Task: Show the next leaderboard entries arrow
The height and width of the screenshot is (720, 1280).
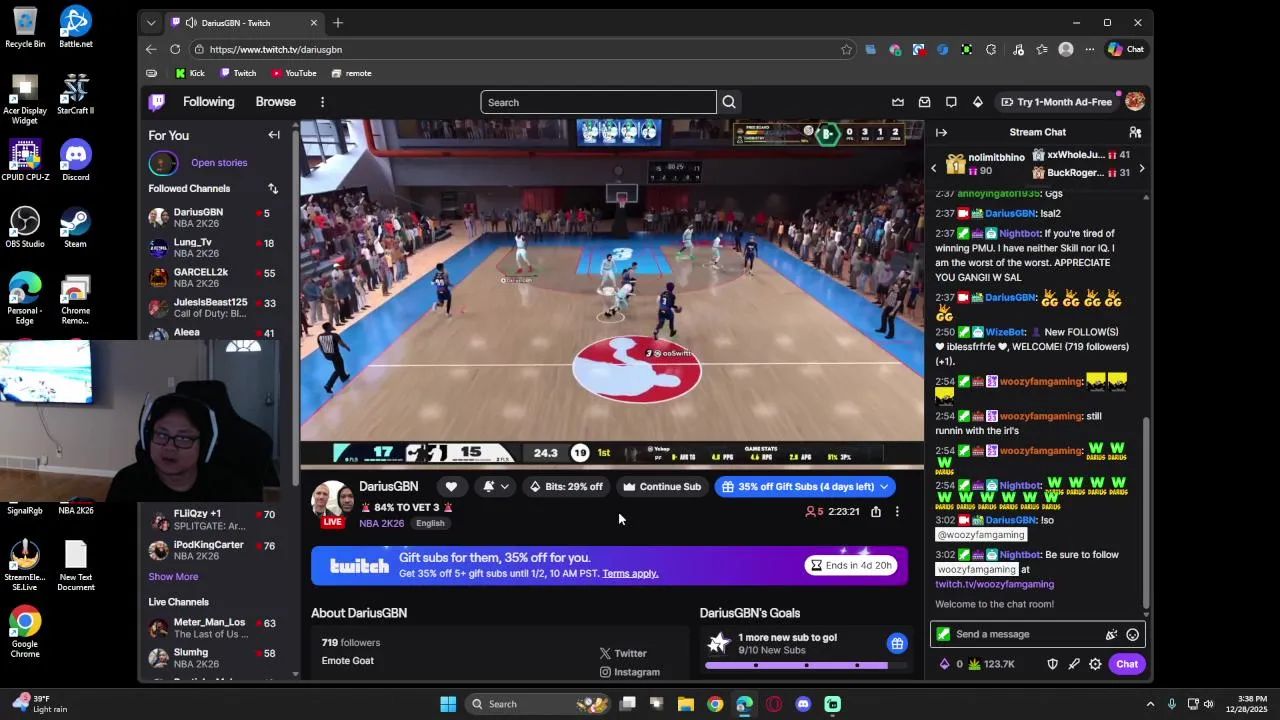Action: [1141, 168]
